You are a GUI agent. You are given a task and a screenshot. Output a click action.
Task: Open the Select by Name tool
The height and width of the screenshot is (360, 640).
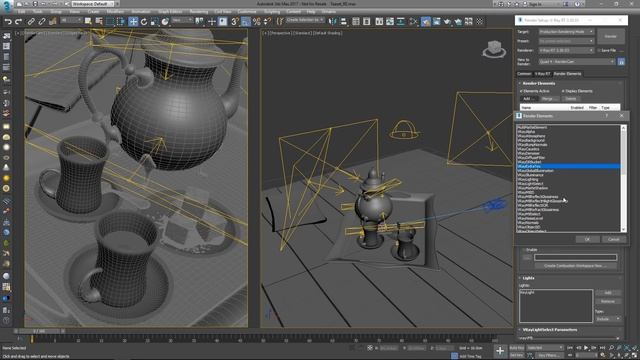99,21
